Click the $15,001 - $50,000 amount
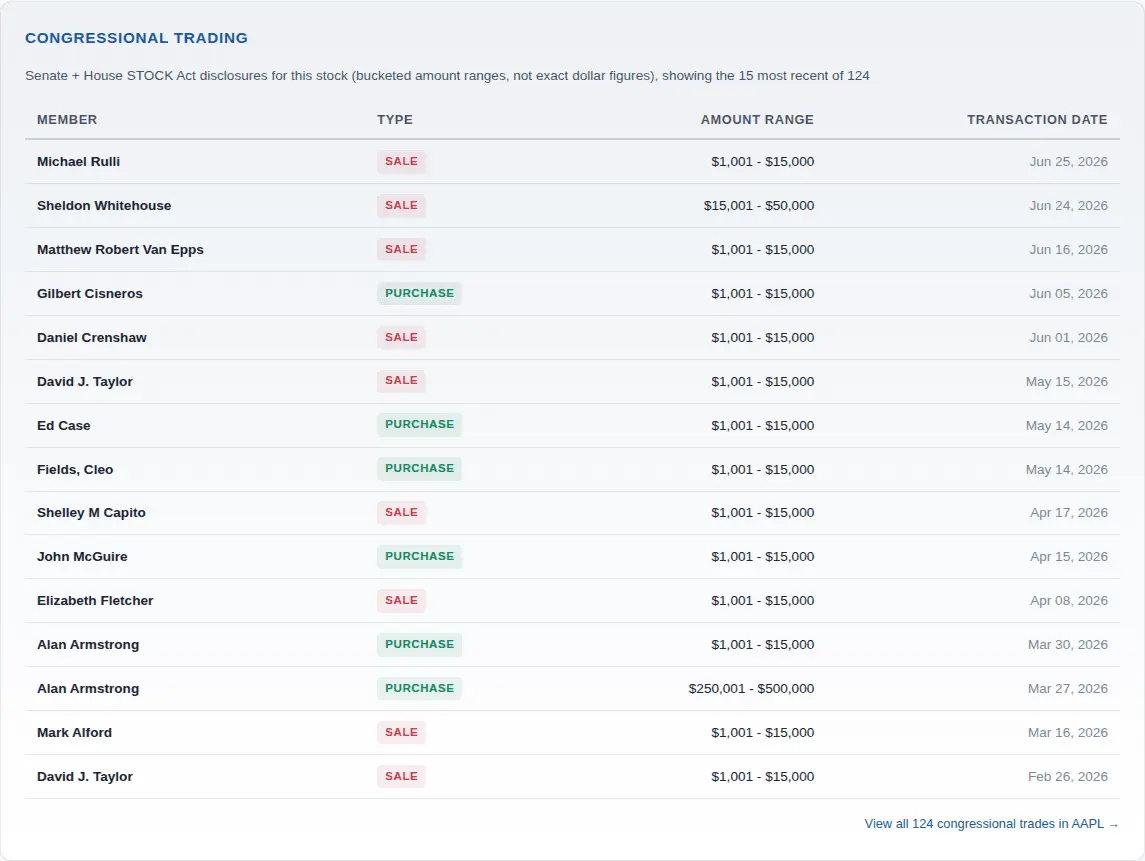 click(759, 206)
